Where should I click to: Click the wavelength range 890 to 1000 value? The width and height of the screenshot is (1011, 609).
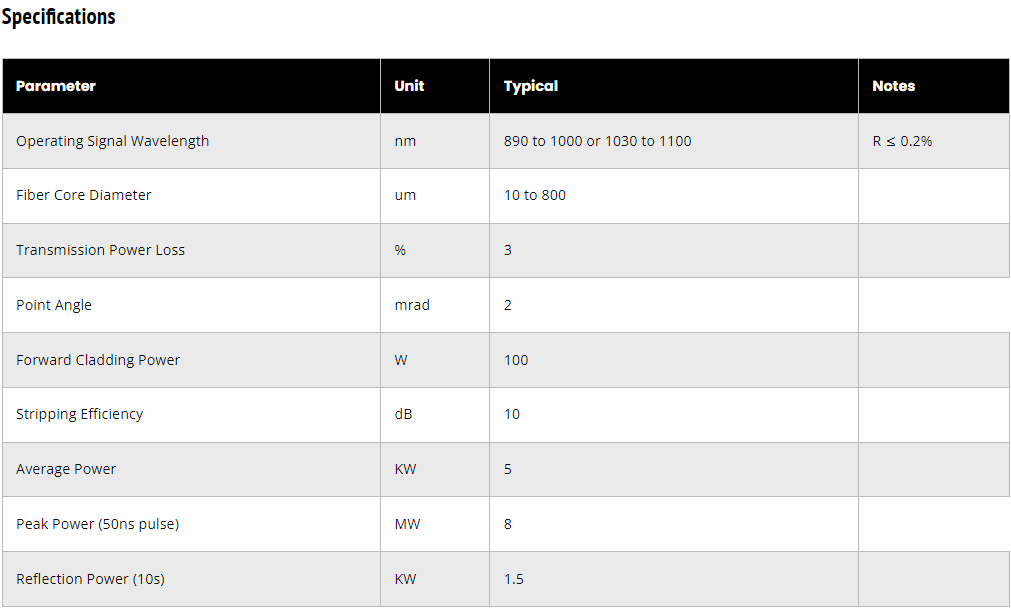(597, 141)
